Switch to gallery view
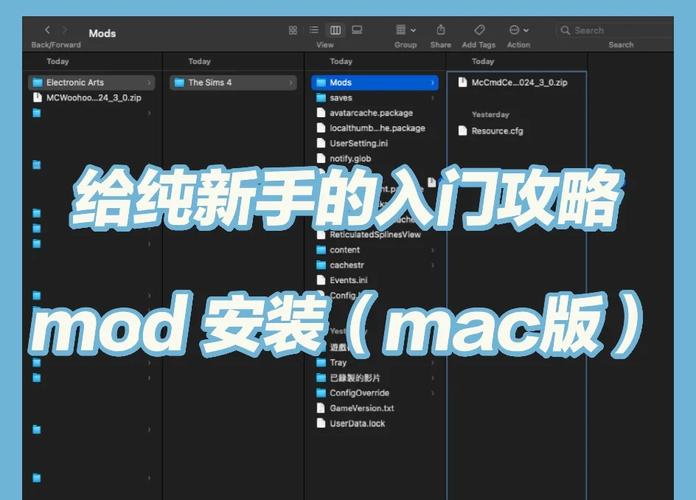Screen dimensions: 696x500 (x=357, y=31)
